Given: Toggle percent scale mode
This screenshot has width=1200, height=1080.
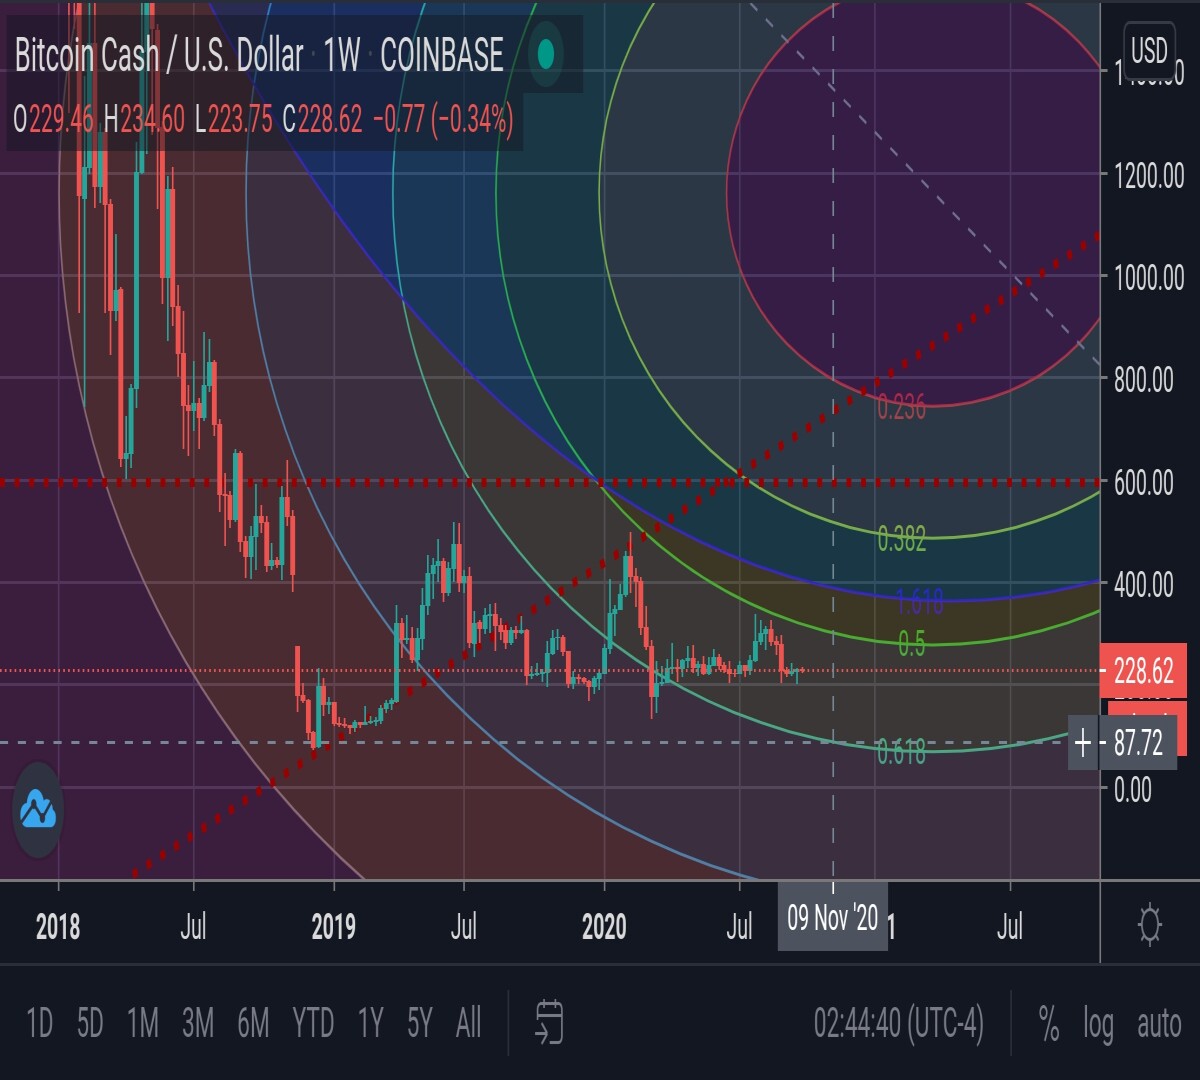Looking at the screenshot, I should coord(1049,1023).
